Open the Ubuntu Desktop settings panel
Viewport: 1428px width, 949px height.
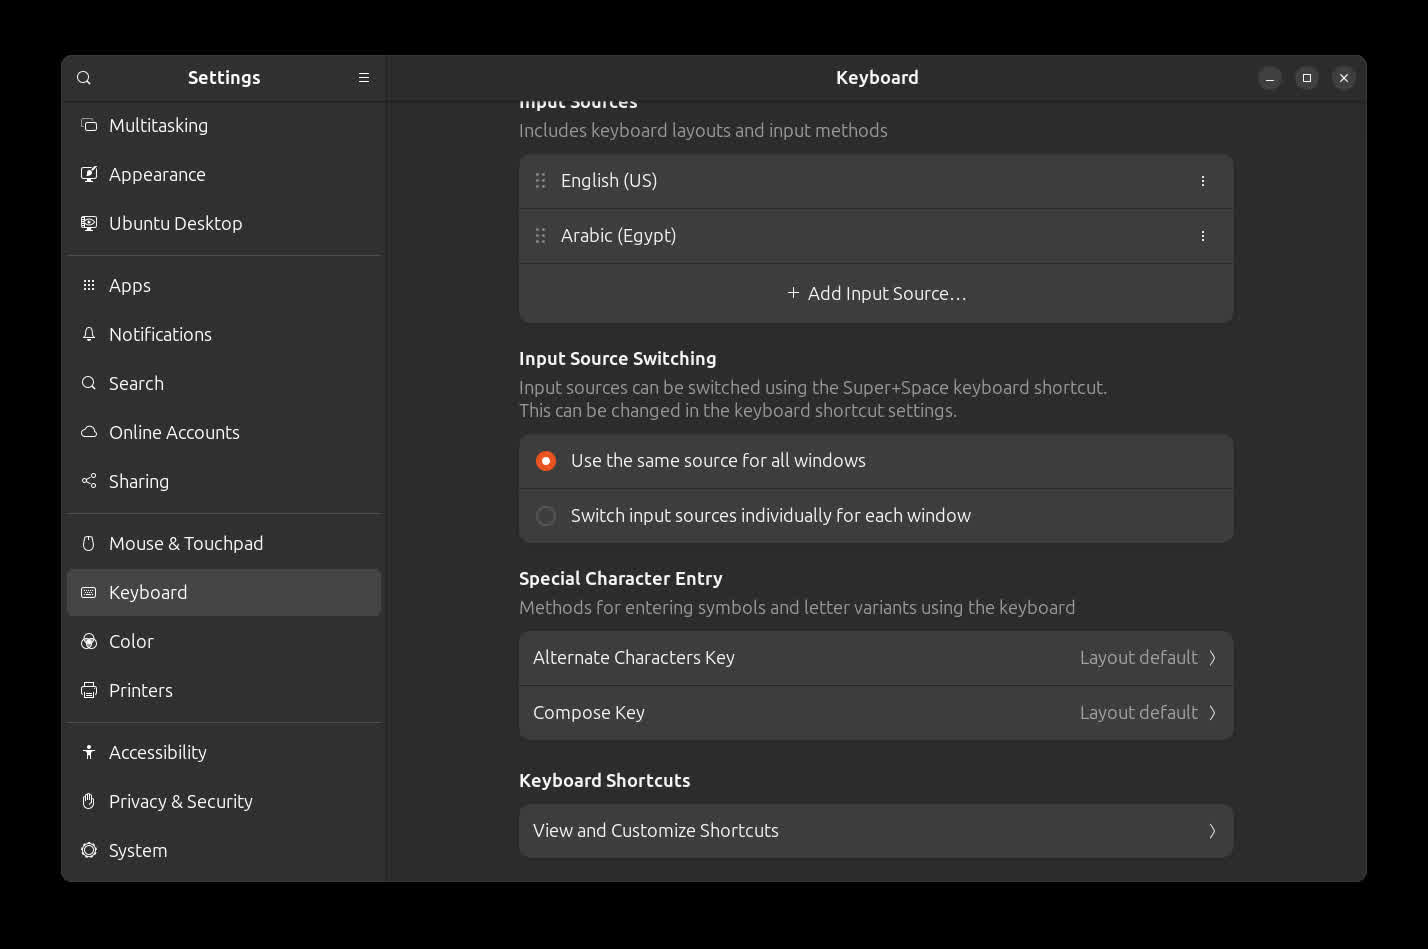(x=175, y=223)
